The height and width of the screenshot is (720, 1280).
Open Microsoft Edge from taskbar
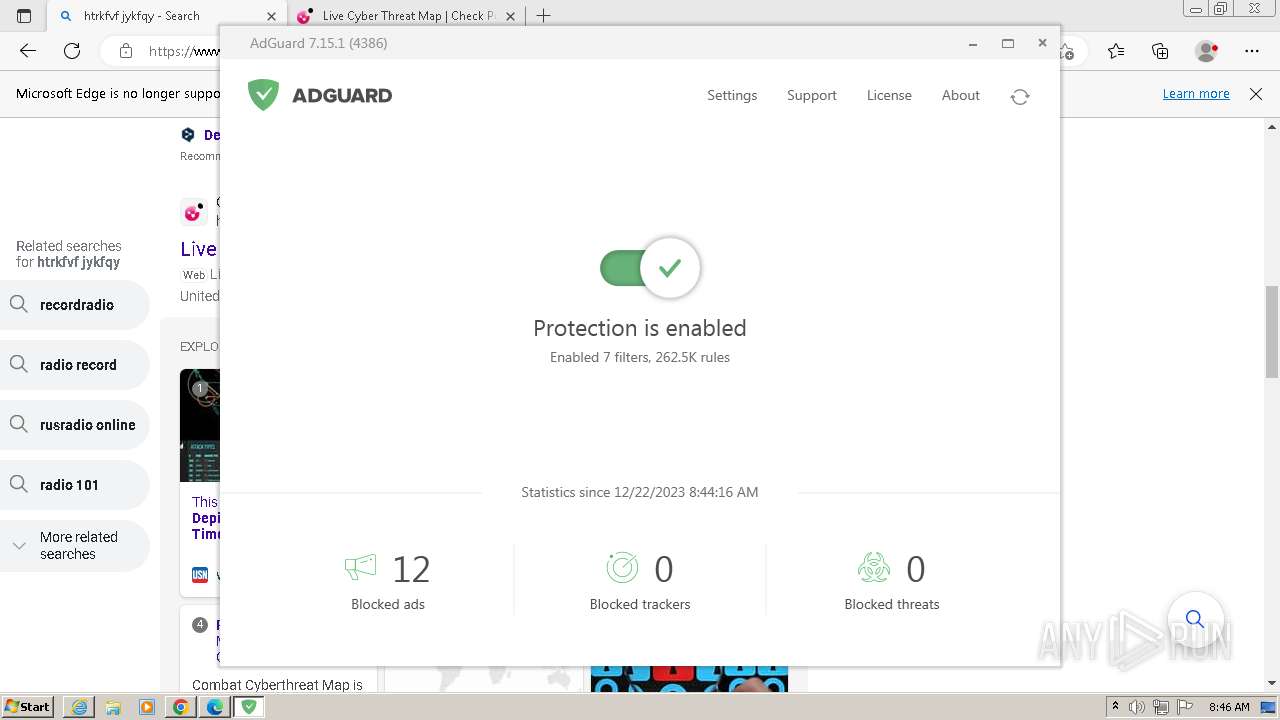215,707
